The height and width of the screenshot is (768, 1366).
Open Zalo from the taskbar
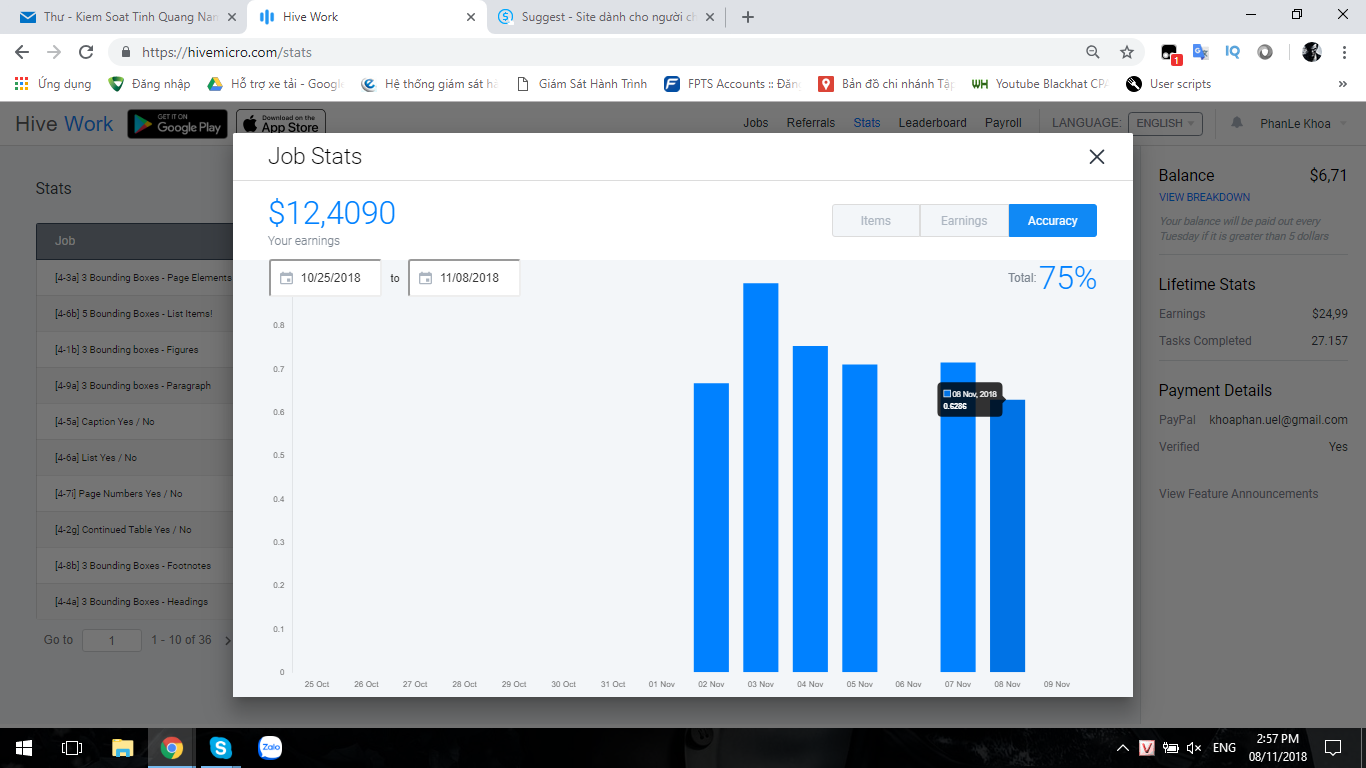click(269, 747)
